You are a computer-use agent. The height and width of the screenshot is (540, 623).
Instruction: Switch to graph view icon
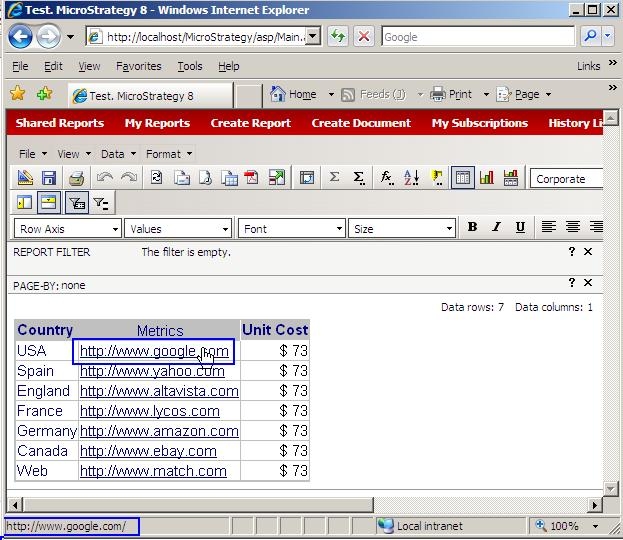coord(487,178)
